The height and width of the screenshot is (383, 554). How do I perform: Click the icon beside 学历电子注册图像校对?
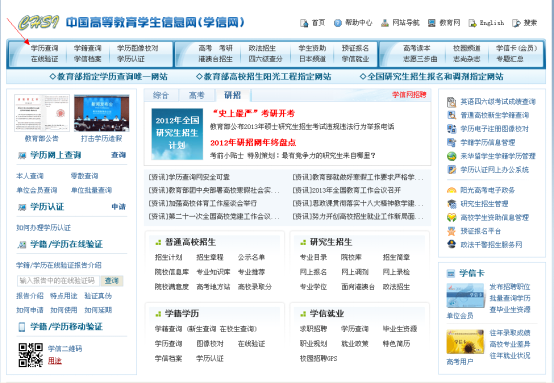452,129
